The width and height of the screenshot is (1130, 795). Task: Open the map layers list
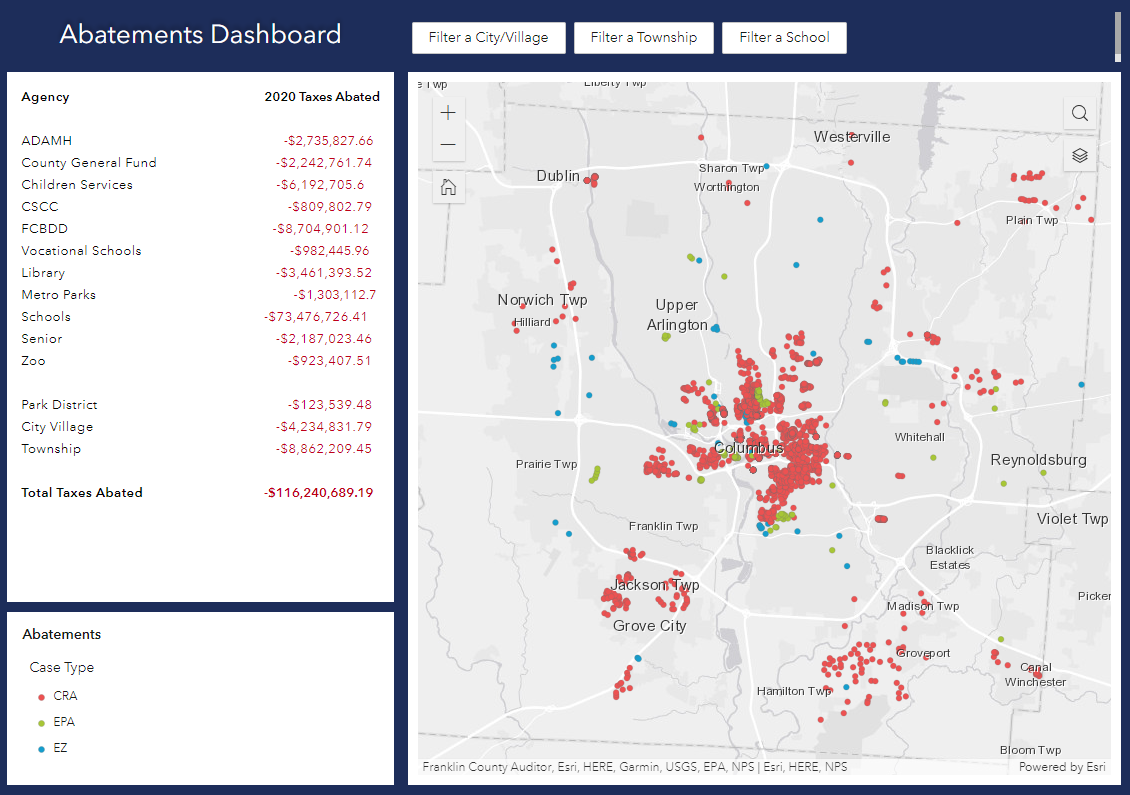(1080, 156)
